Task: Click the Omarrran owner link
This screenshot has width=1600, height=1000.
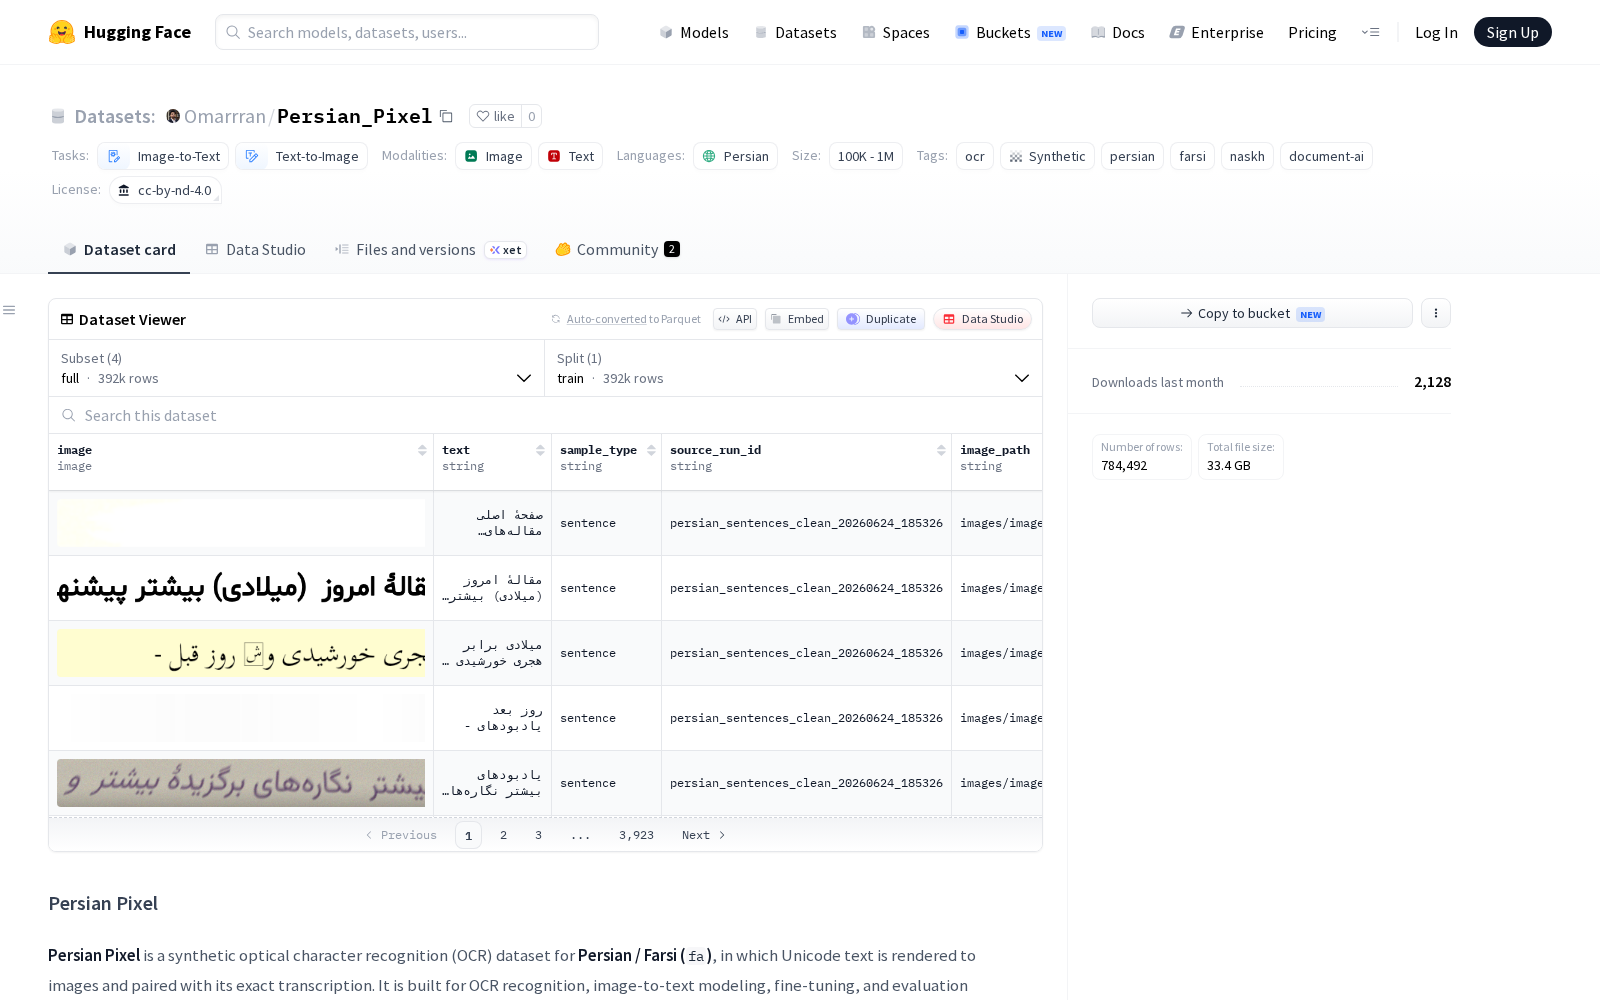Action: pyautogui.click(x=225, y=116)
